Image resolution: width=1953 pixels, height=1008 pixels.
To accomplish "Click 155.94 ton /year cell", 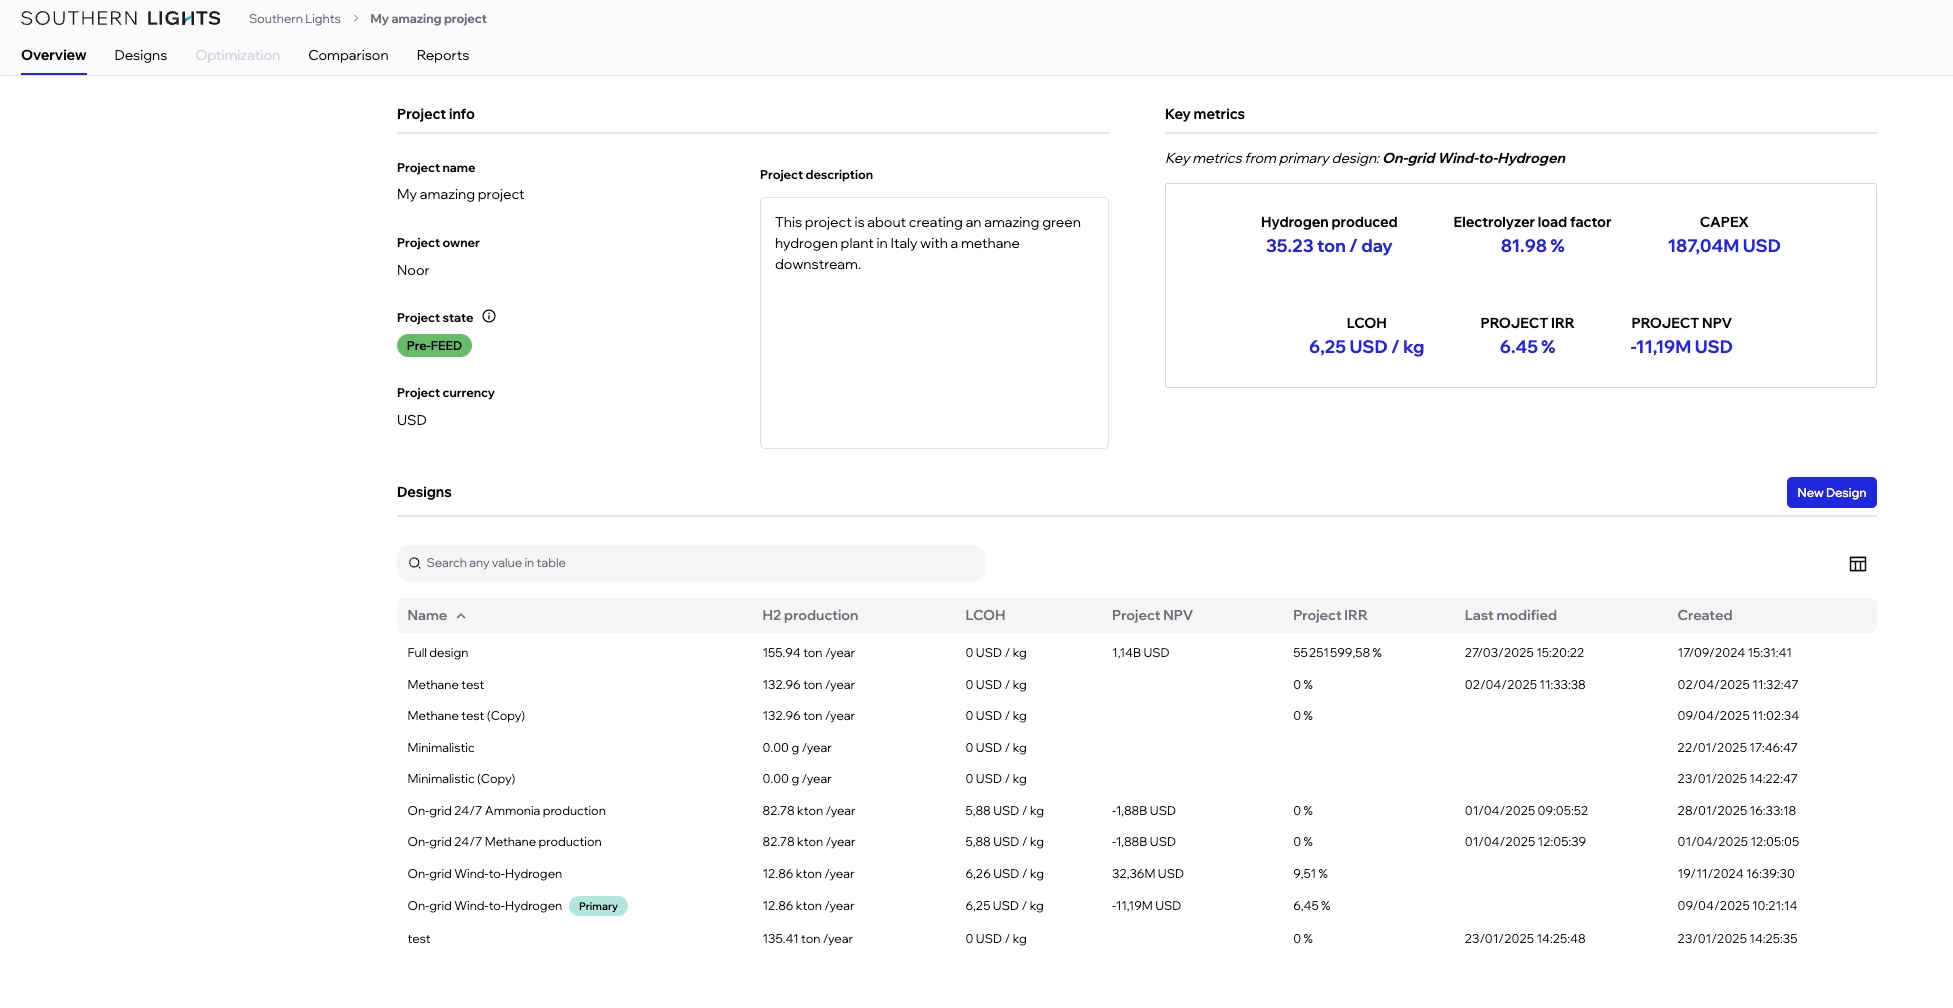I will tap(808, 653).
